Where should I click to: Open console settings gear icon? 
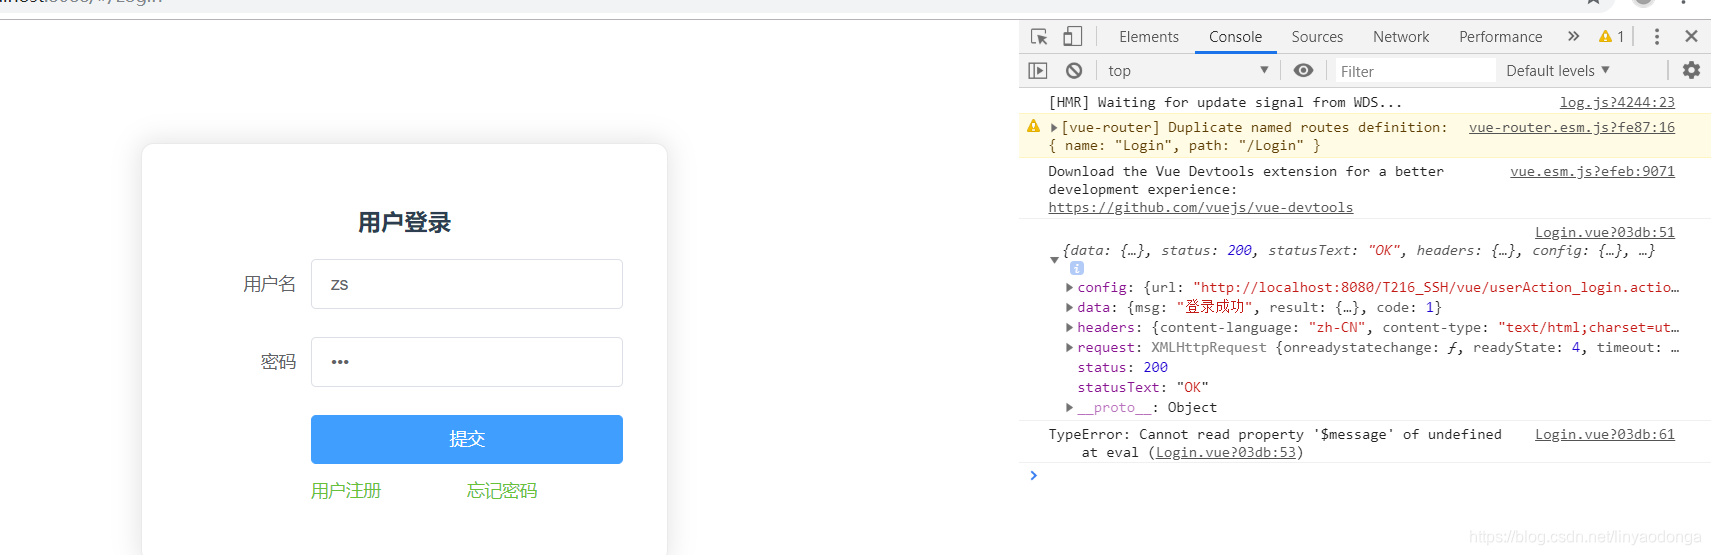(1691, 70)
